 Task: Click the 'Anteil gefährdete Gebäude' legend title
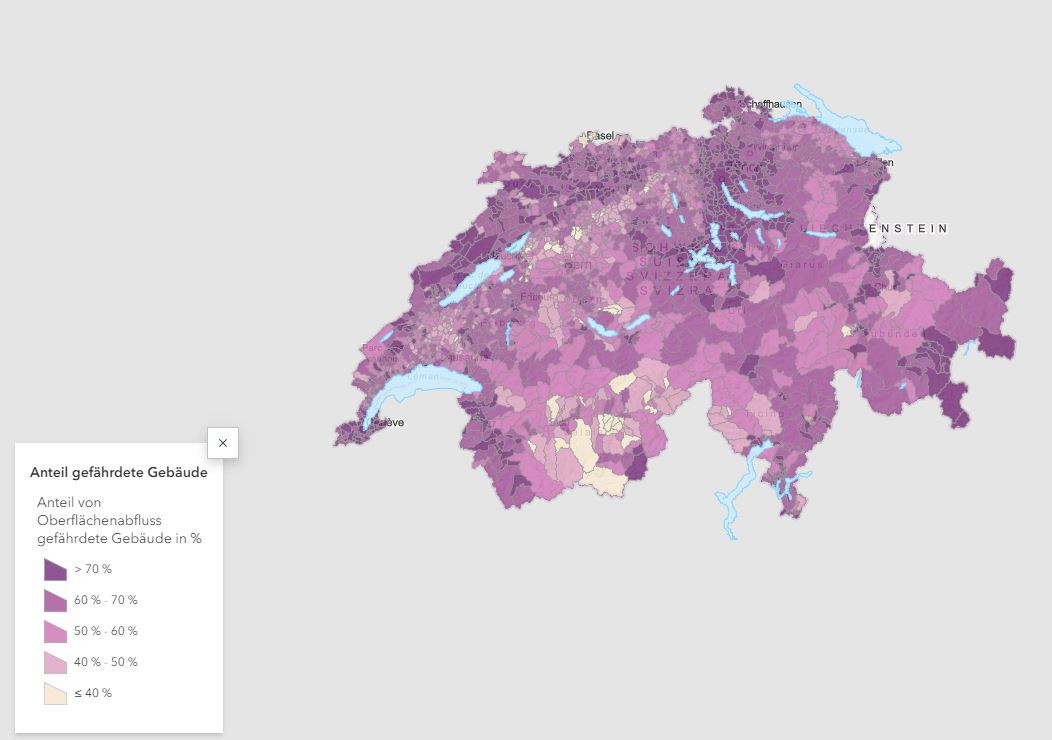point(119,473)
